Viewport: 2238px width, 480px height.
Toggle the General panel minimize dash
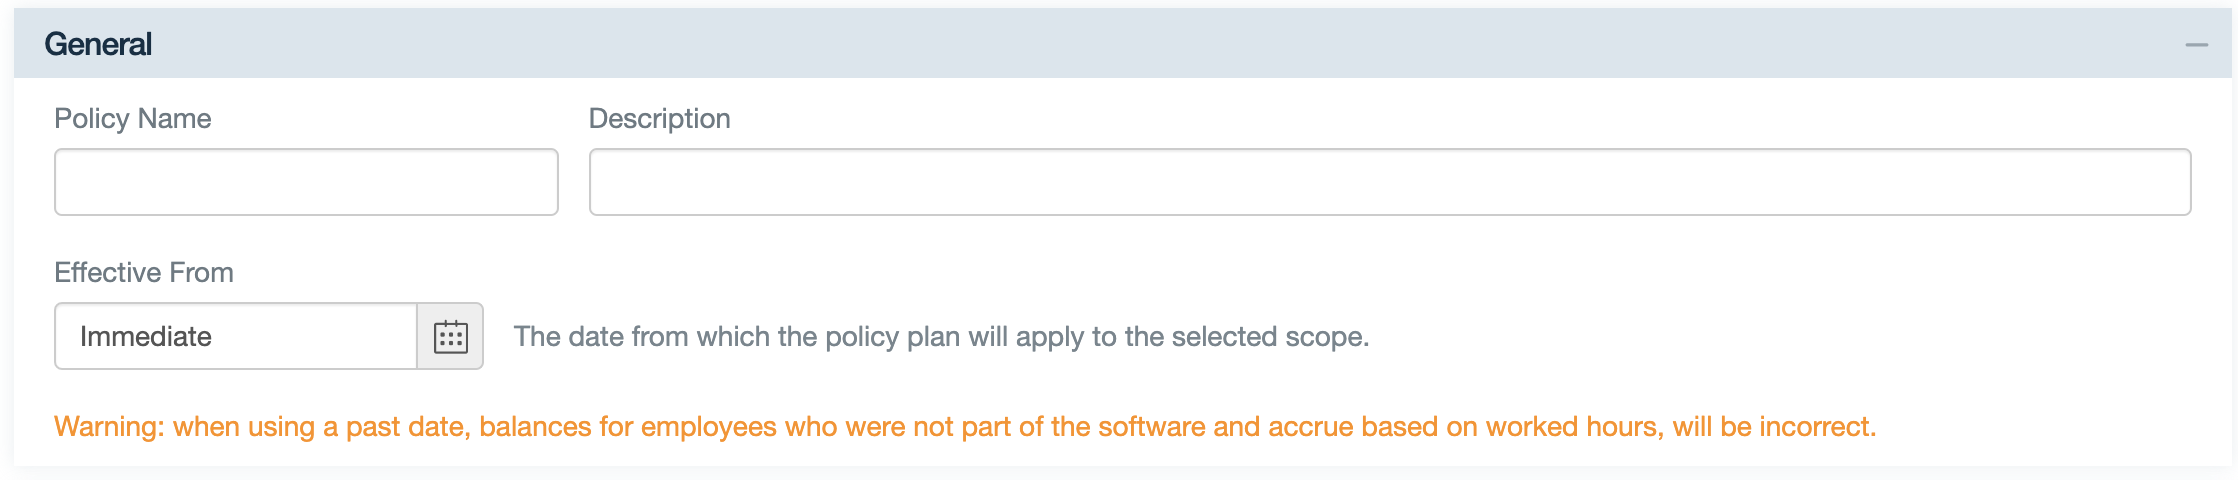(2196, 45)
